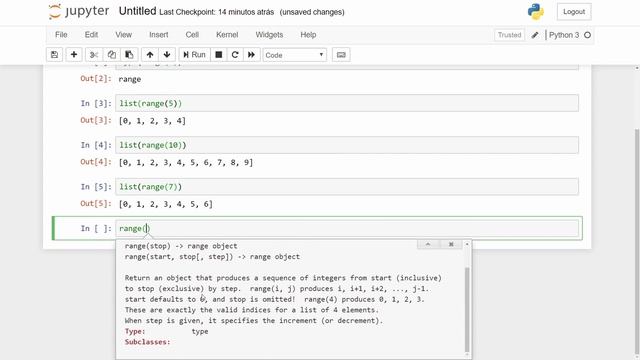The height and width of the screenshot is (360, 640).
Task: Click the Trusted notebook button
Action: 509,35
